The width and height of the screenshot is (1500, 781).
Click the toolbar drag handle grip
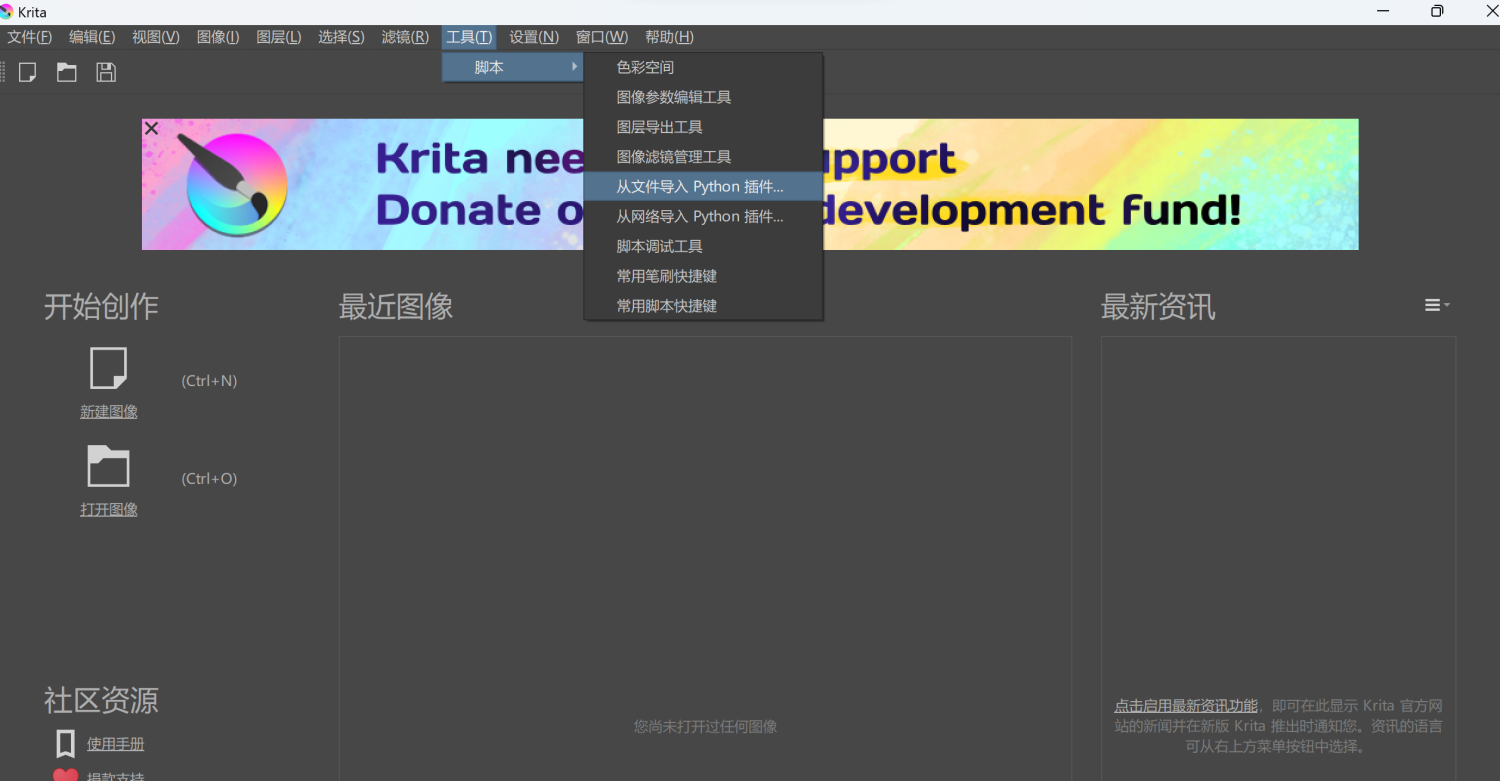tap(3, 72)
